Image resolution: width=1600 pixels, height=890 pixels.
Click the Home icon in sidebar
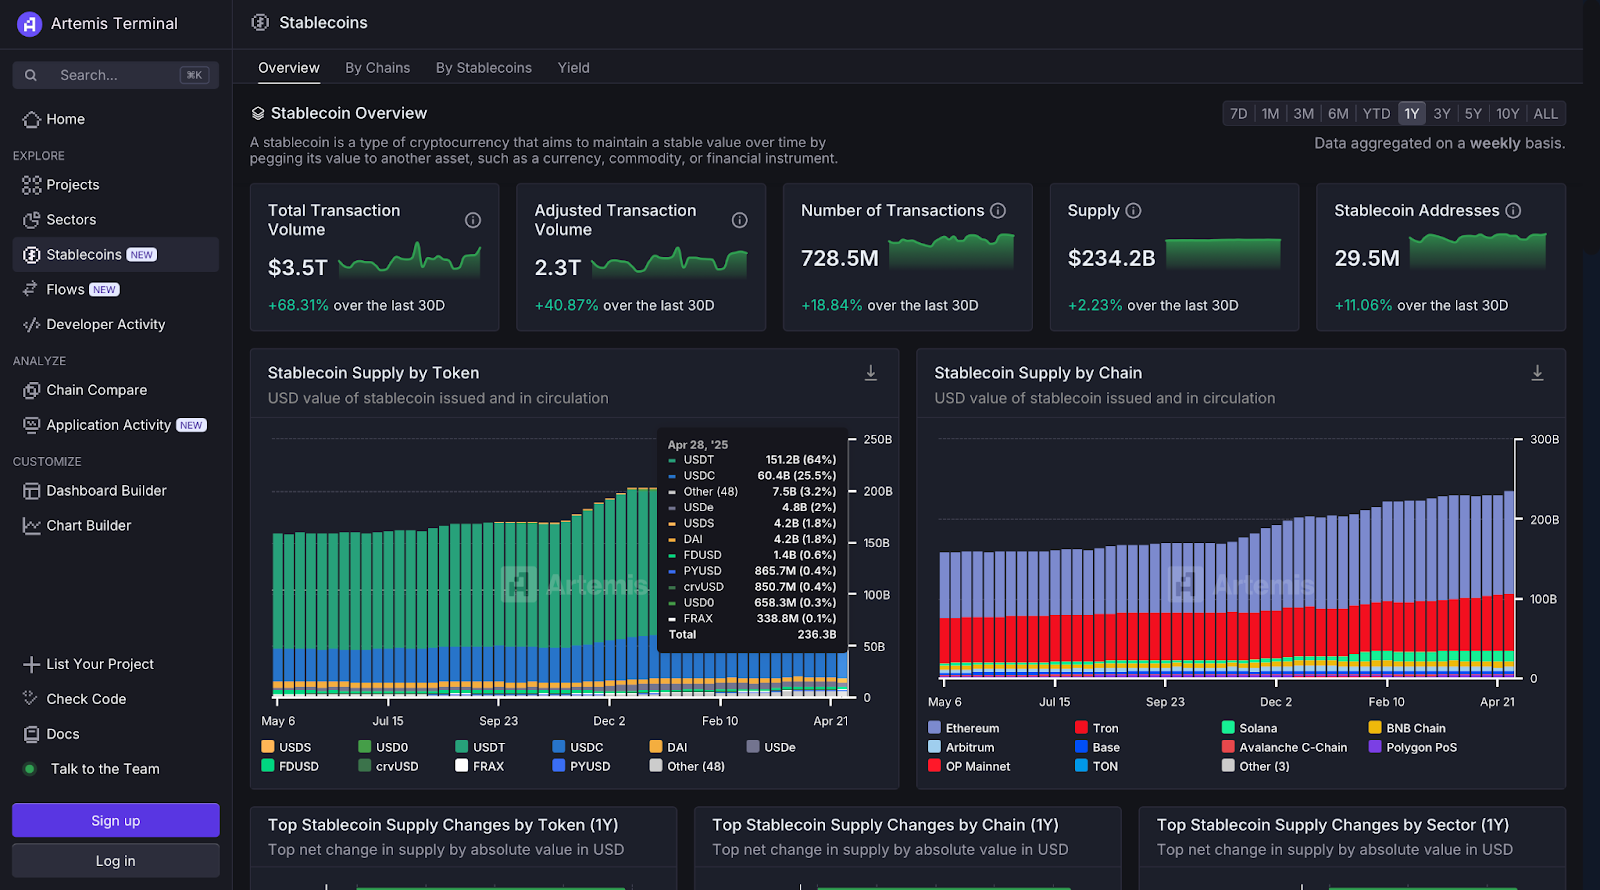pyautogui.click(x=31, y=119)
